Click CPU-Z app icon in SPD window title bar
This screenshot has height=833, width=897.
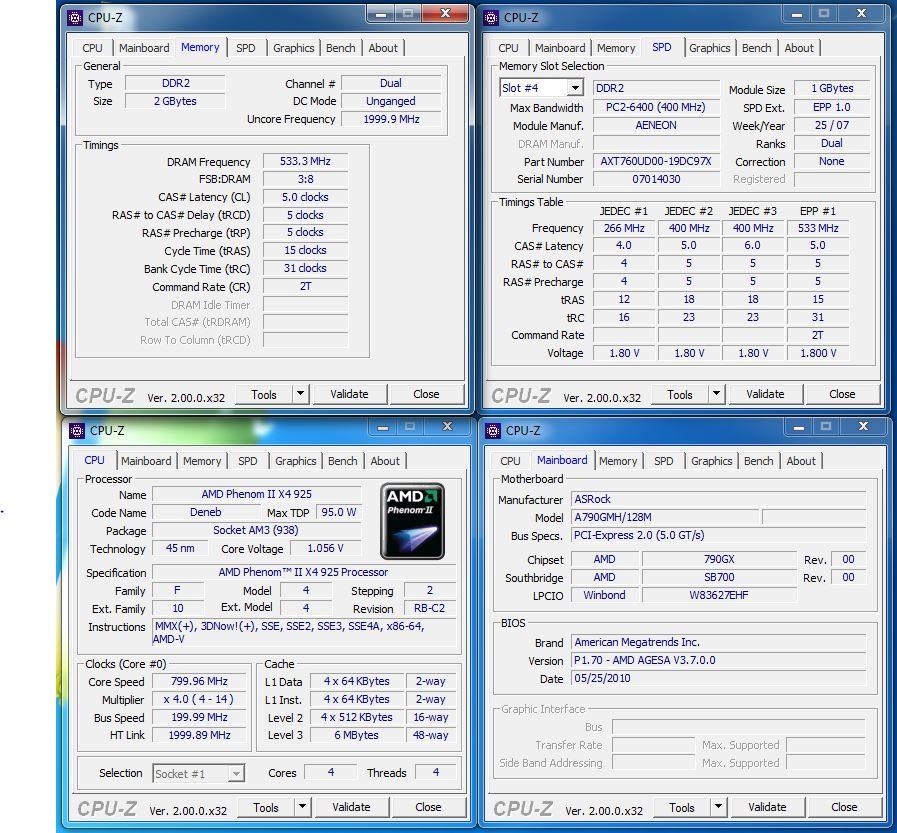491,18
